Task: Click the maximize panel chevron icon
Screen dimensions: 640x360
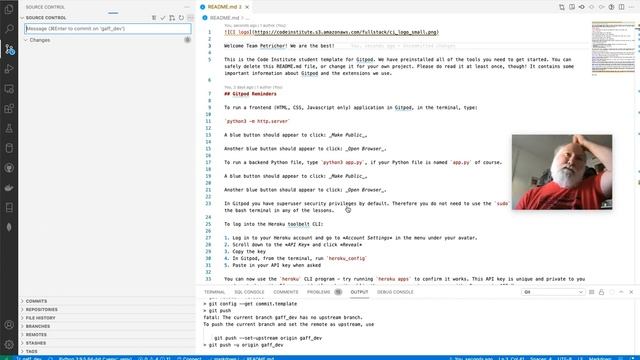Action: pyautogui.click(x=621, y=292)
